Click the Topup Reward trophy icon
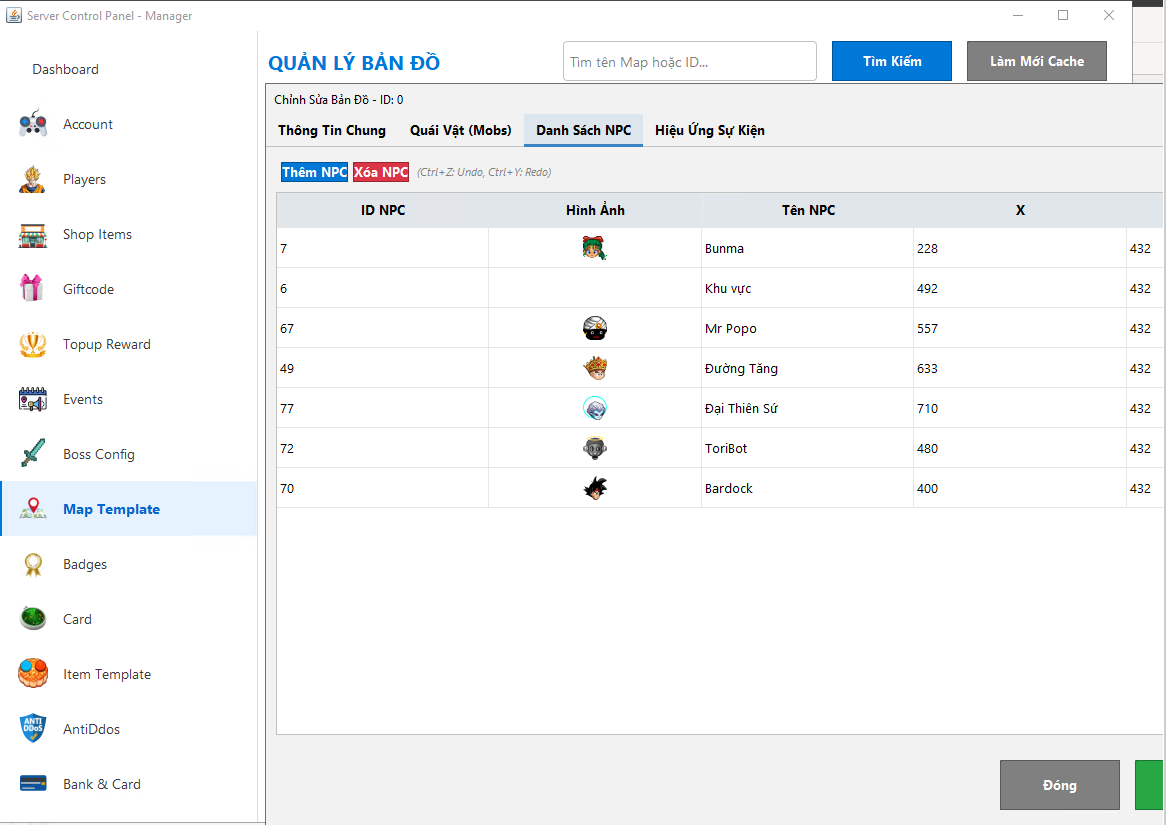The height and width of the screenshot is (825, 1166). coord(33,344)
